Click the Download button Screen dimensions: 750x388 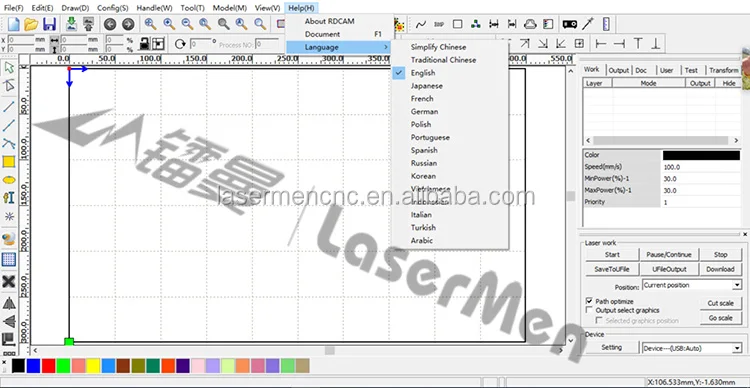click(720, 269)
